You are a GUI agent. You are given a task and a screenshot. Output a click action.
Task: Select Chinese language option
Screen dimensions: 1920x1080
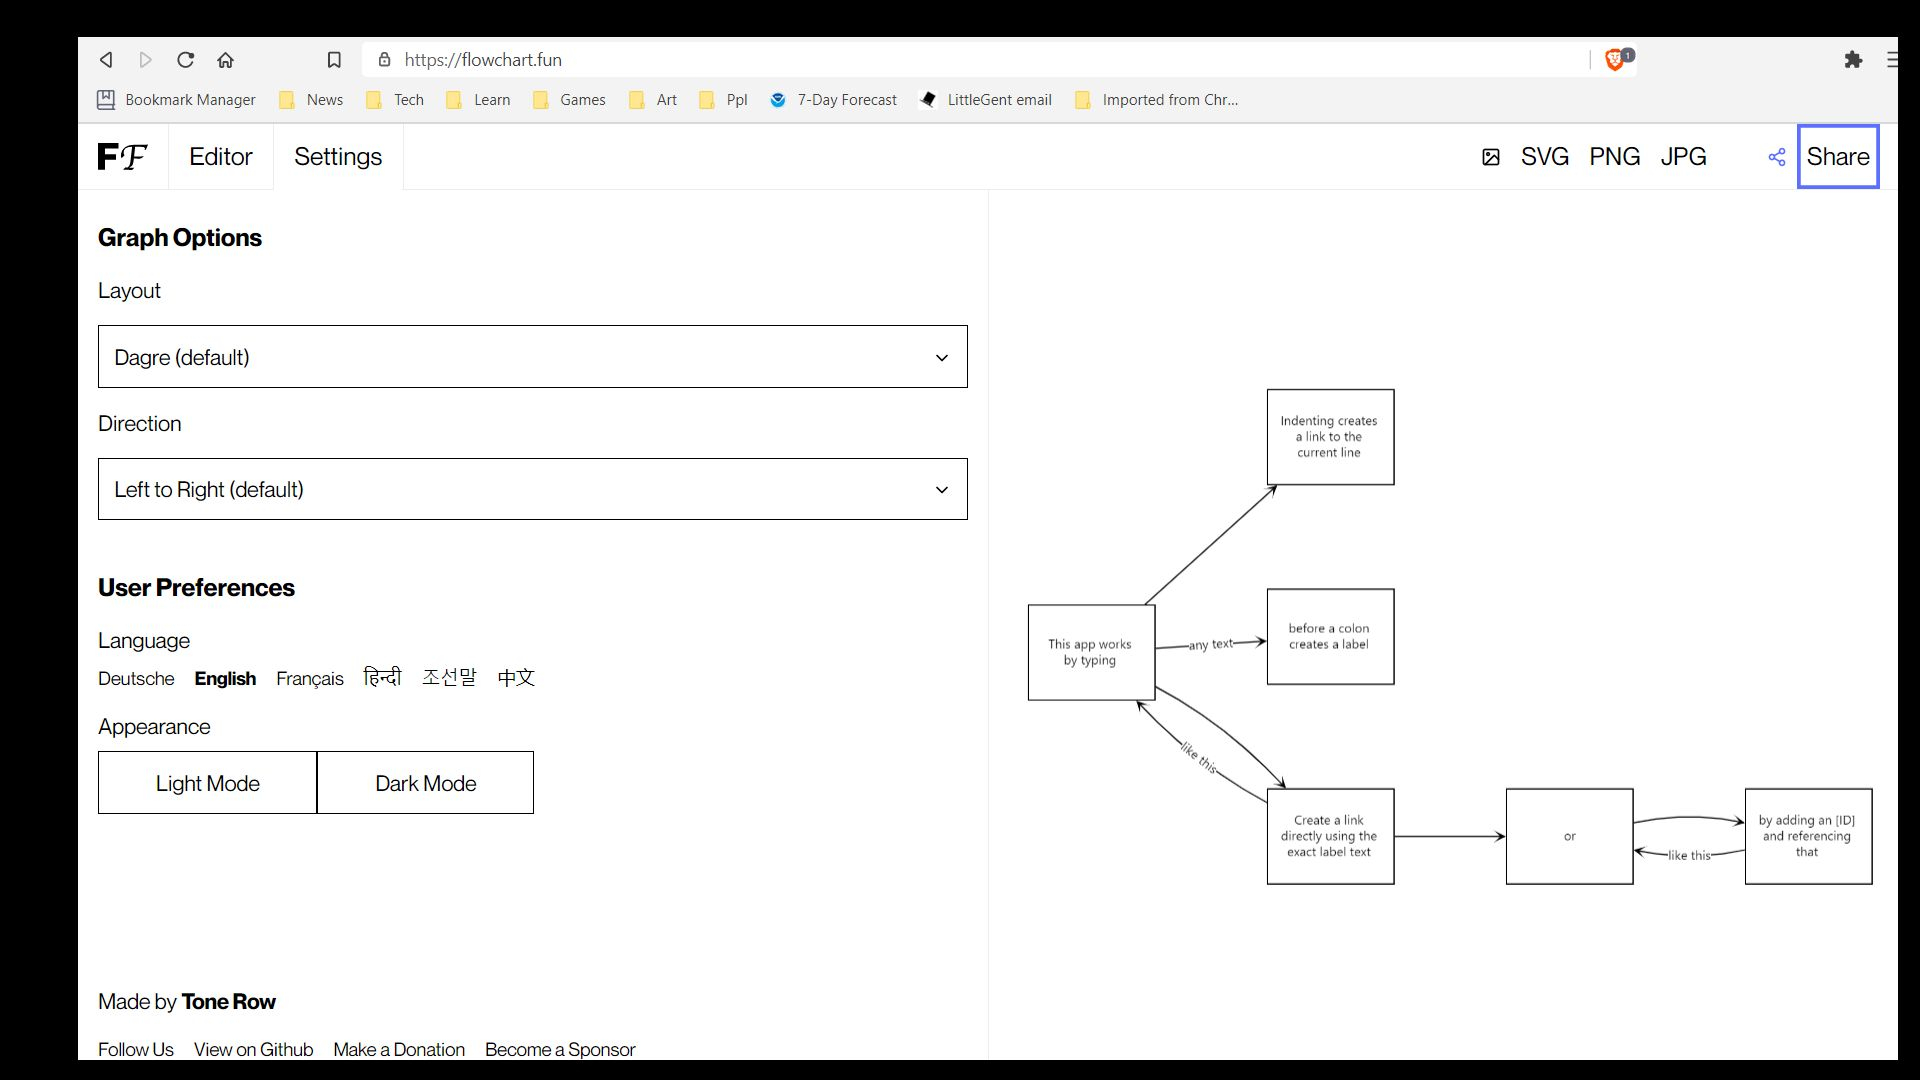pos(516,678)
